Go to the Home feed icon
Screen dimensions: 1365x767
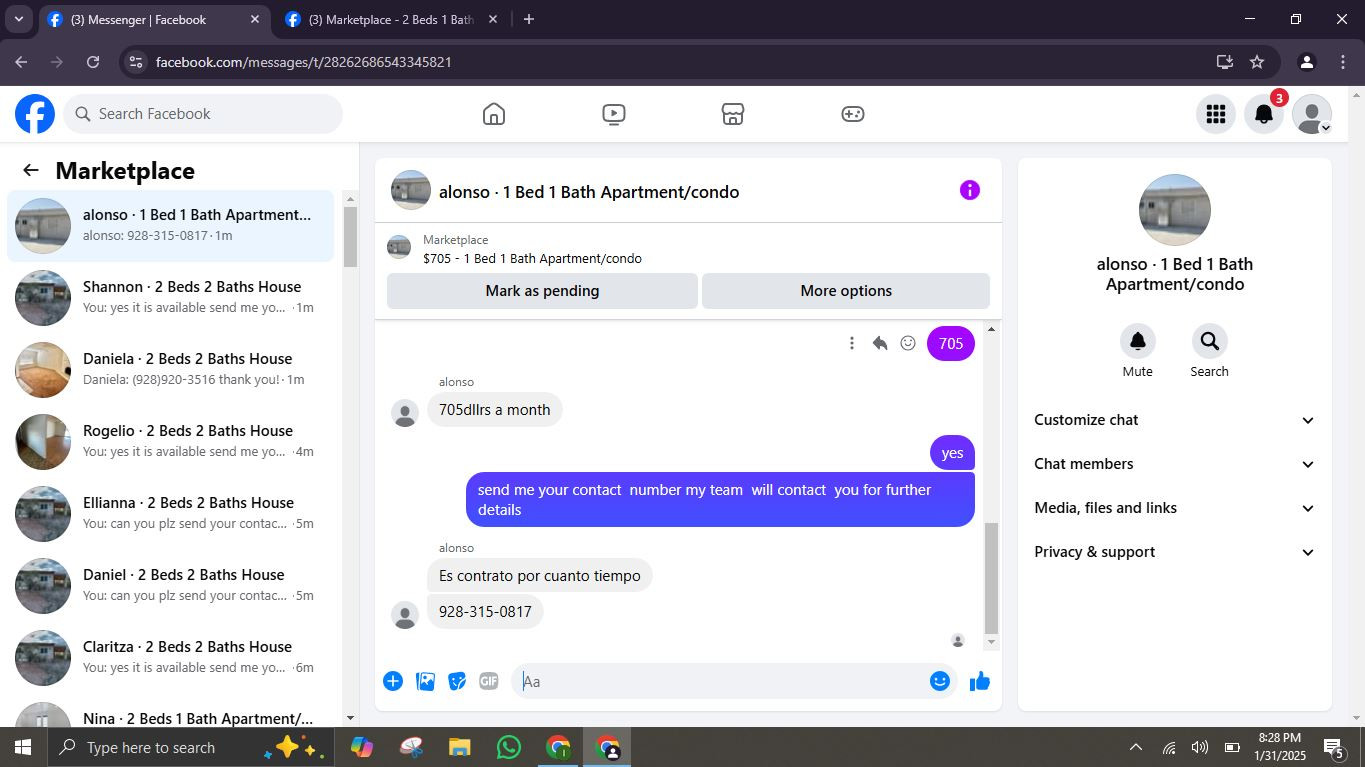[494, 114]
